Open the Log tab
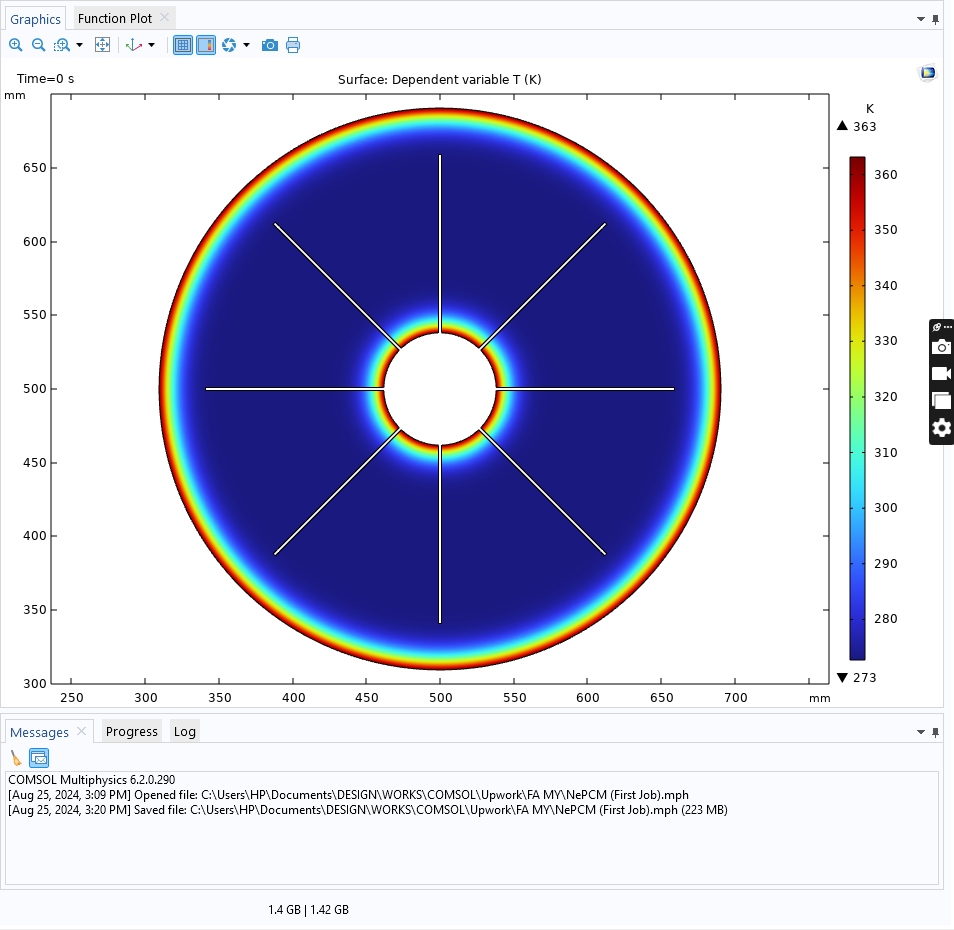This screenshot has width=954, height=930. click(185, 731)
